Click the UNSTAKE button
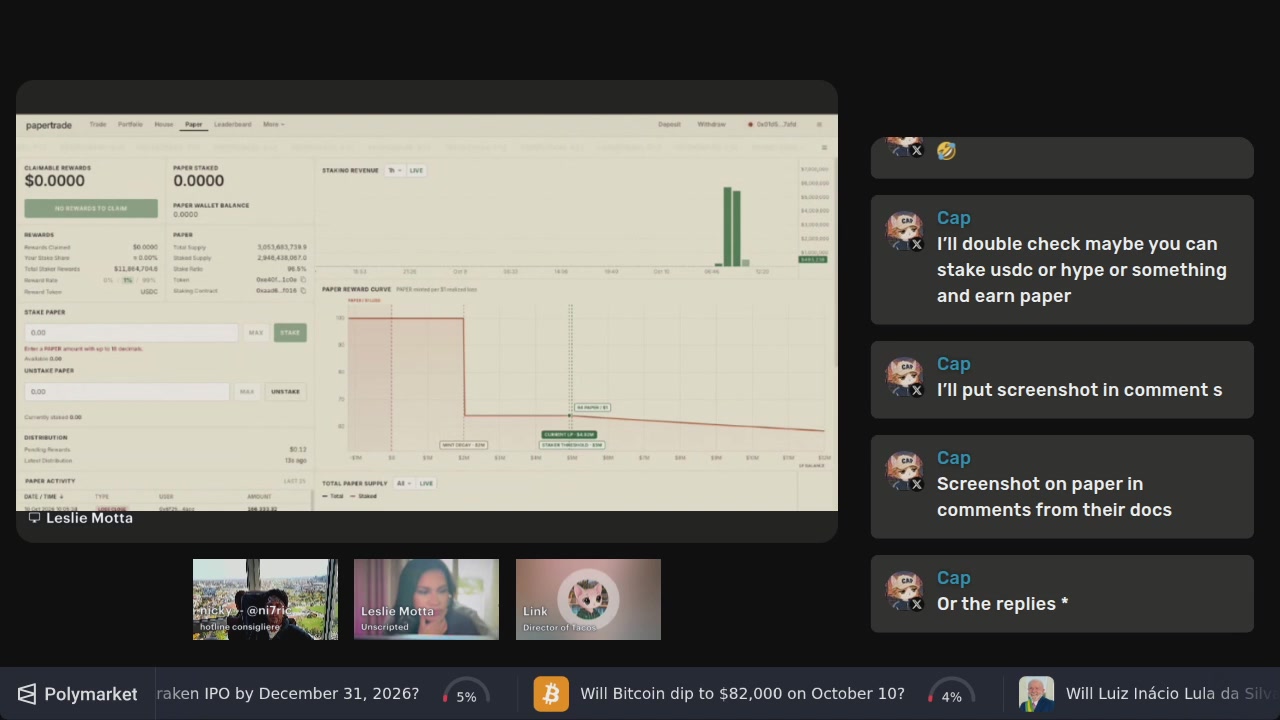 [x=285, y=391]
